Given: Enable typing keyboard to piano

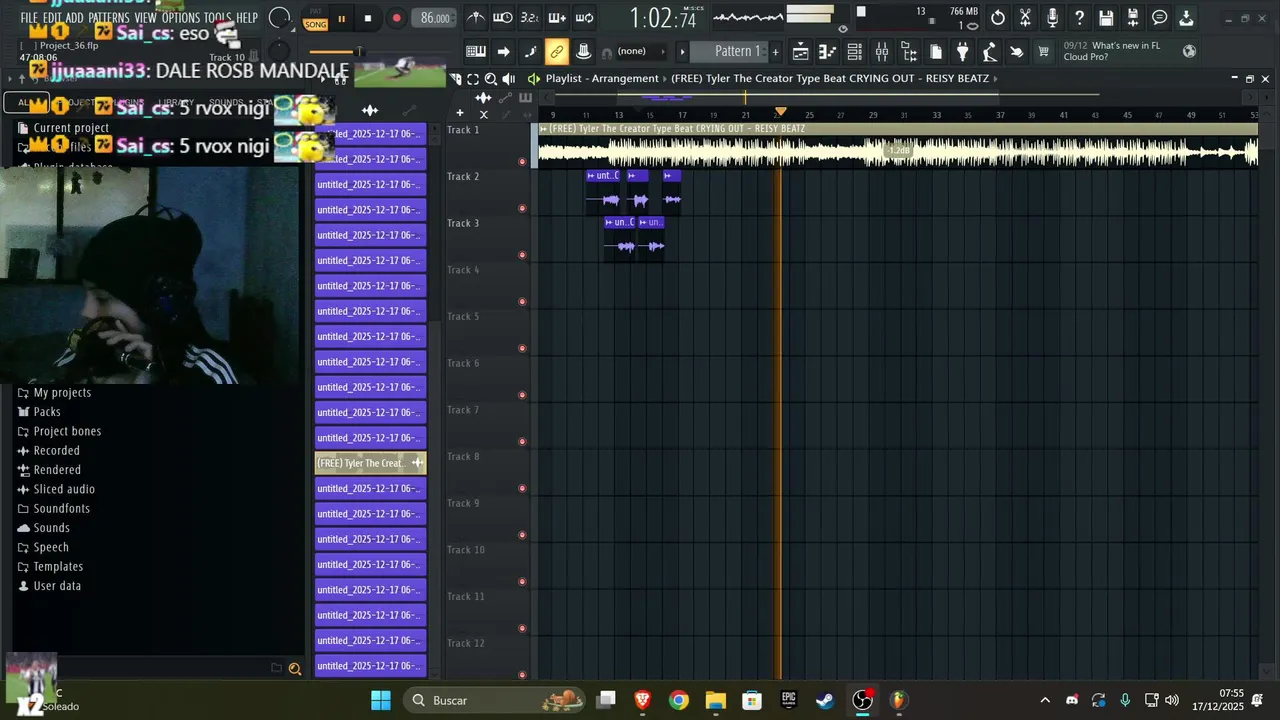Looking at the screenshot, I should tap(476, 51).
